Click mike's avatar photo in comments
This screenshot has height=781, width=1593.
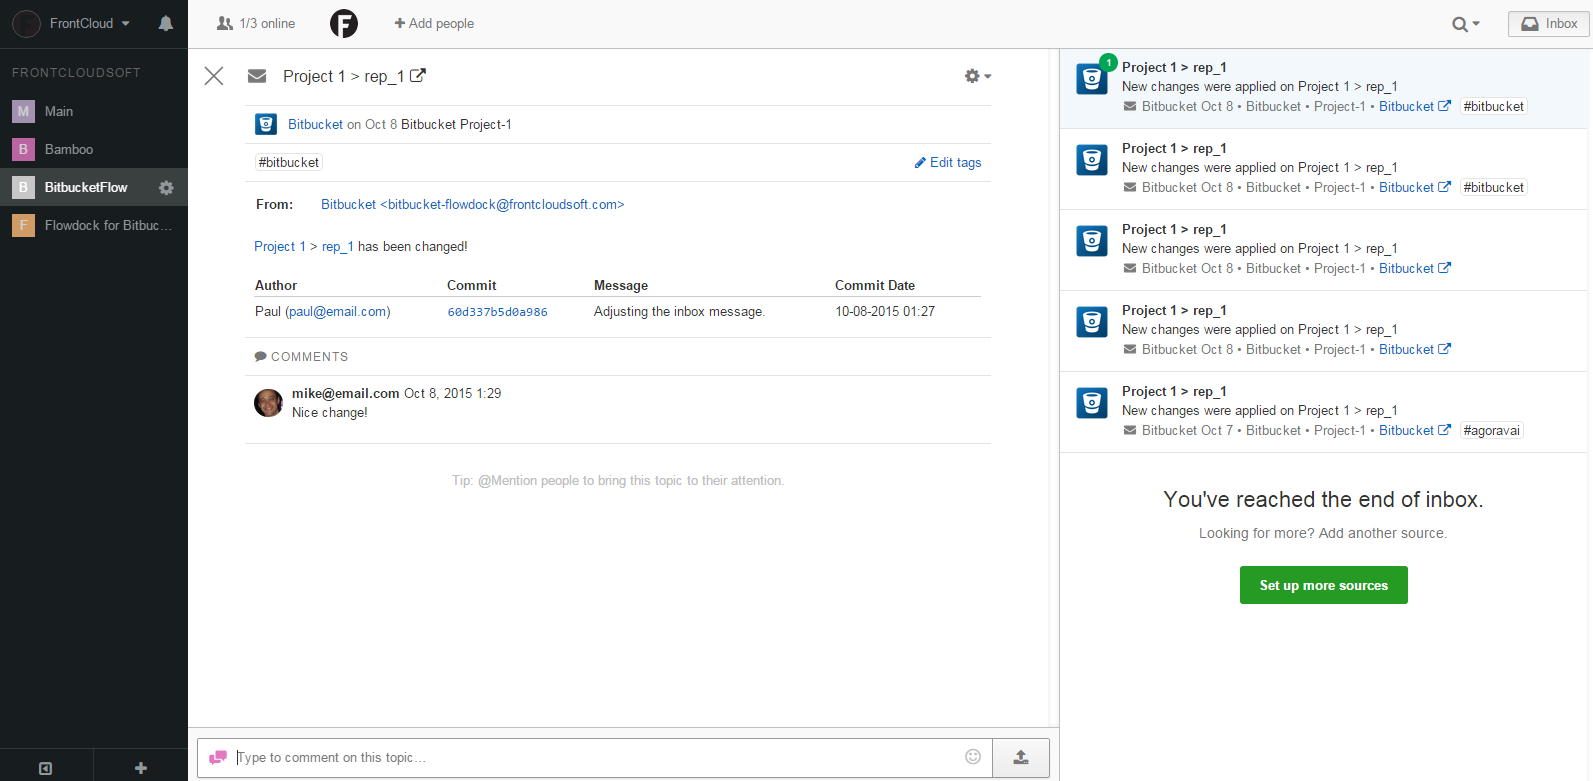[x=269, y=403]
